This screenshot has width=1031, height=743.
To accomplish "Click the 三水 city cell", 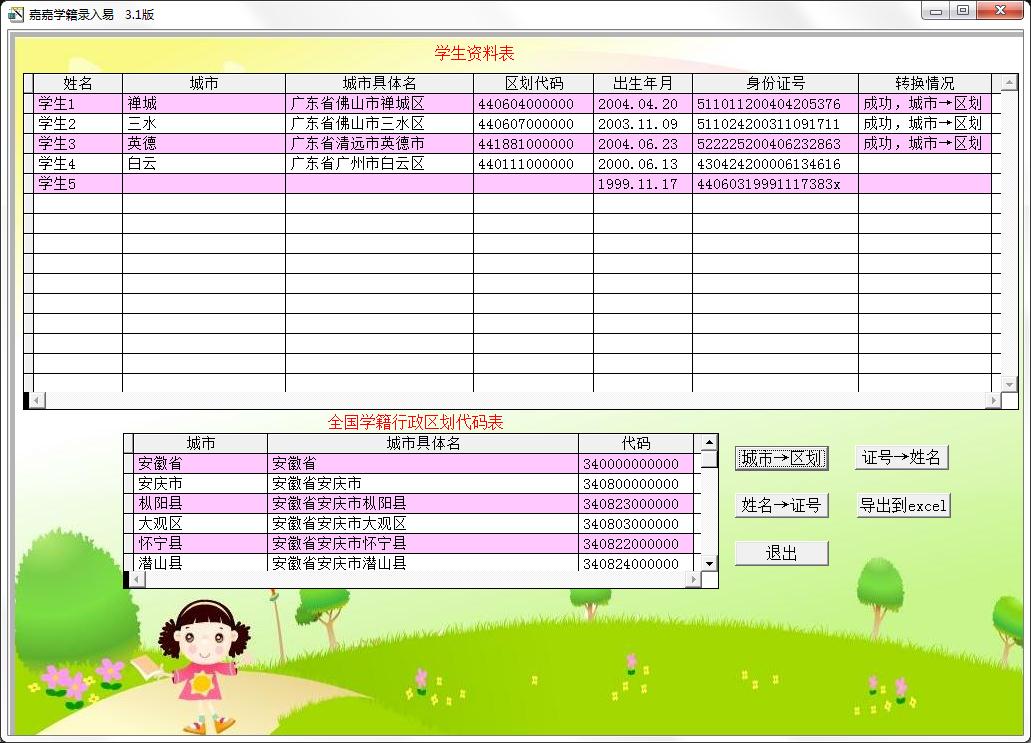I will point(204,124).
